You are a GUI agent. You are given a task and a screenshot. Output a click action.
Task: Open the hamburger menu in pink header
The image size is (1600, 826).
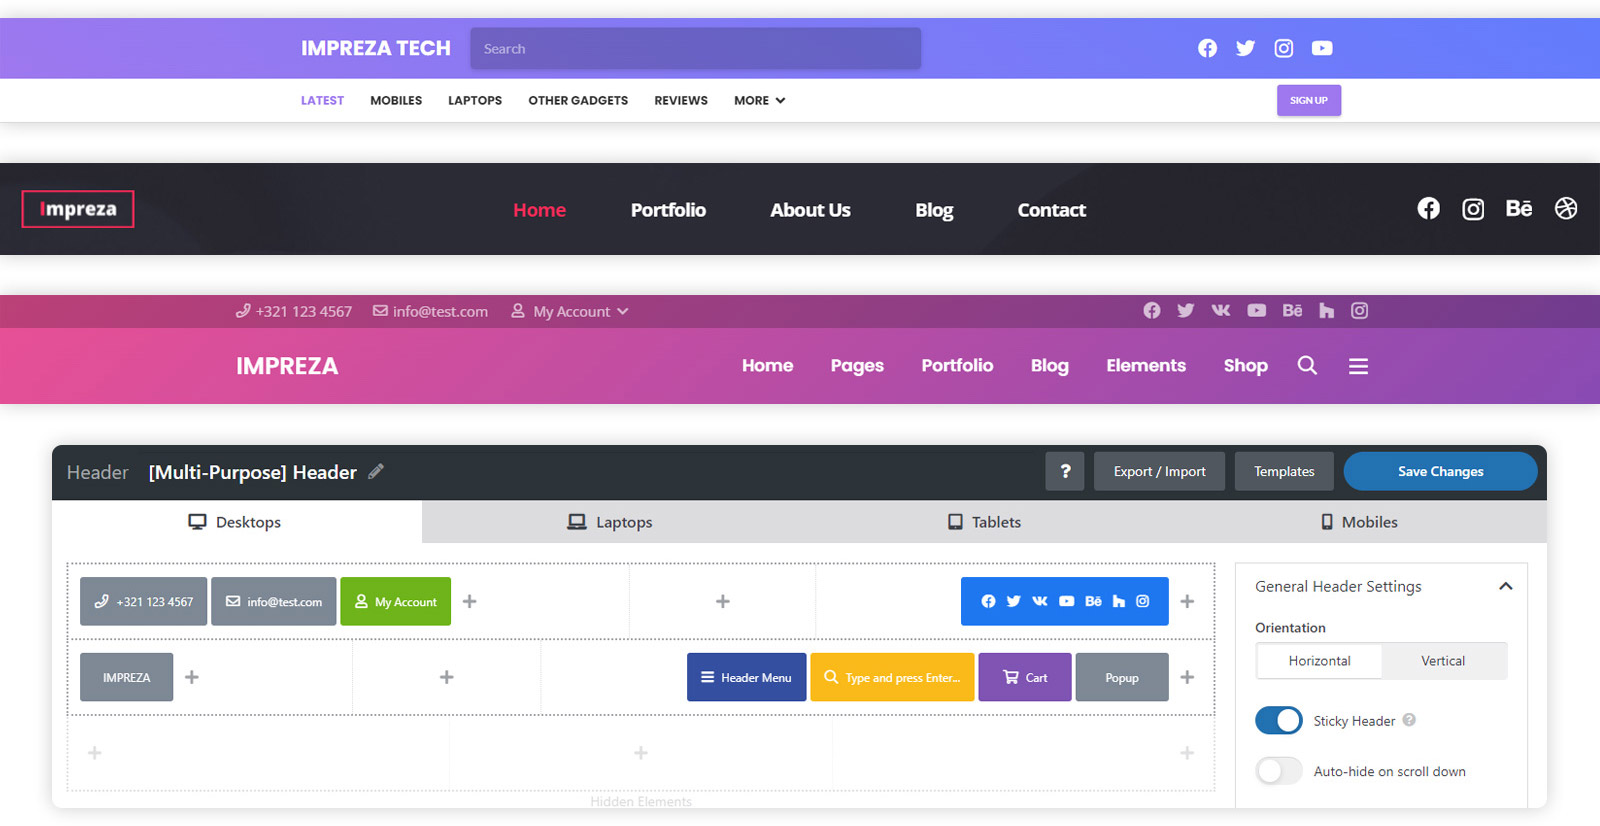(x=1358, y=366)
